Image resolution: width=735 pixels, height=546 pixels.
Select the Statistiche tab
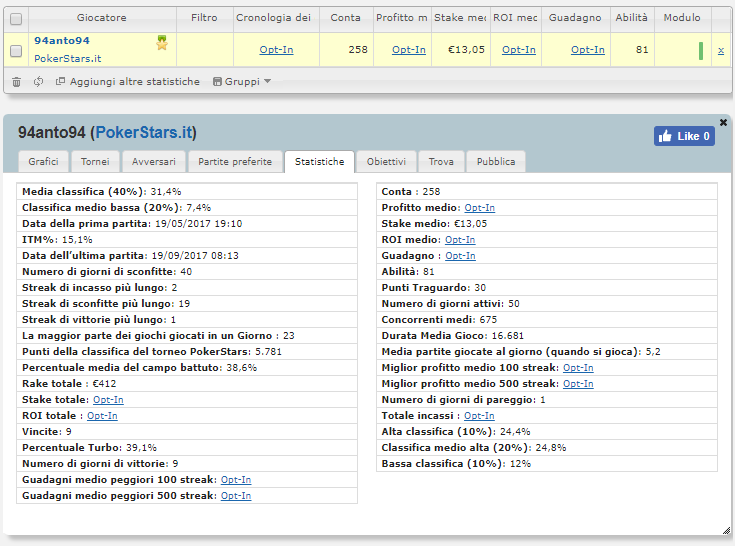pyautogui.click(x=320, y=162)
